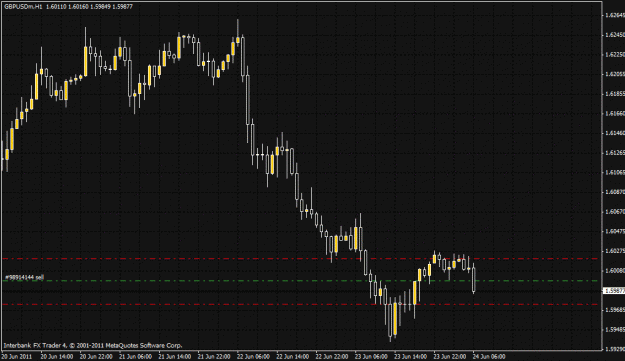Click the 20 Jun 22:00 time label
This screenshot has width=625, height=361.
click(x=96, y=356)
